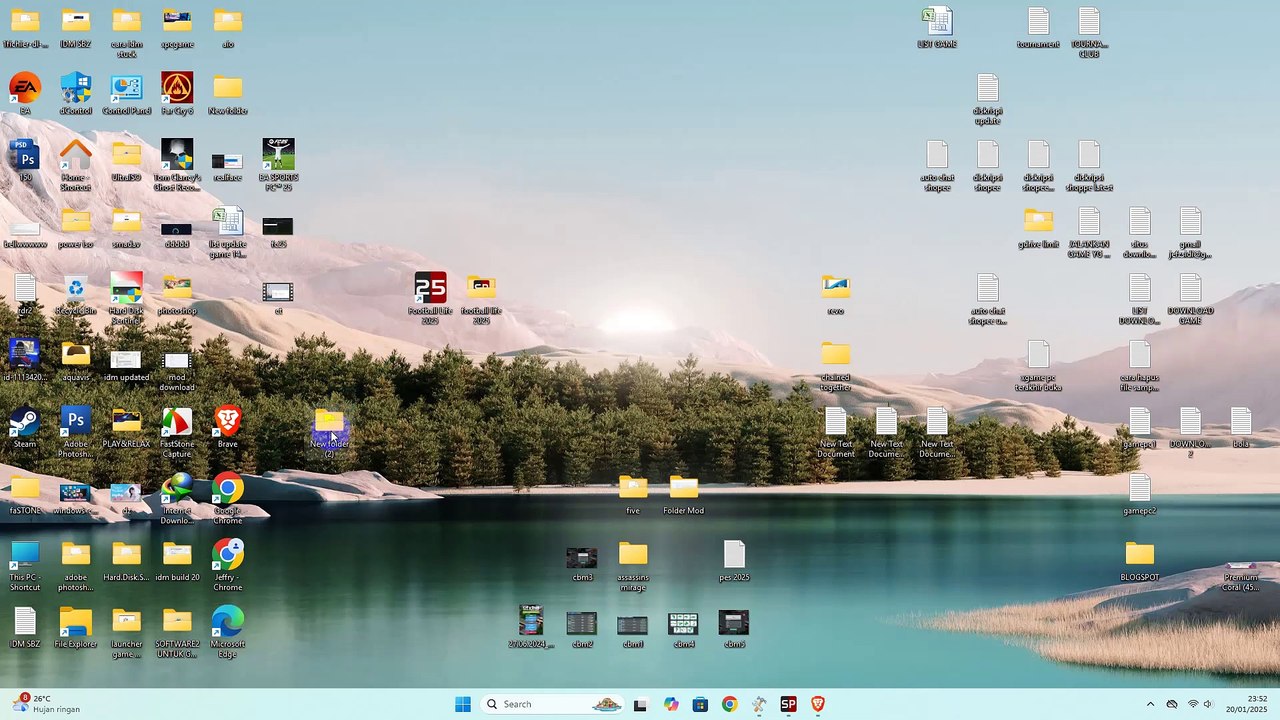Open Microsoft Store from the taskbar
The width and height of the screenshot is (1280, 720).
click(700, 704)
